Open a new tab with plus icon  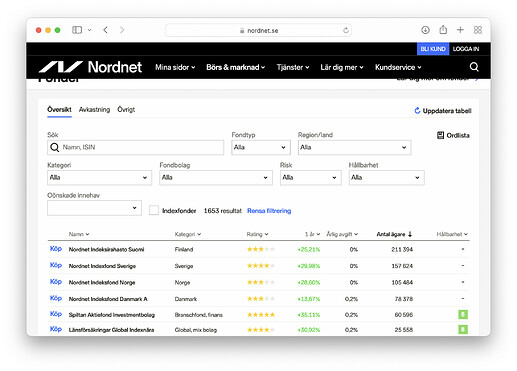[460, 30]
